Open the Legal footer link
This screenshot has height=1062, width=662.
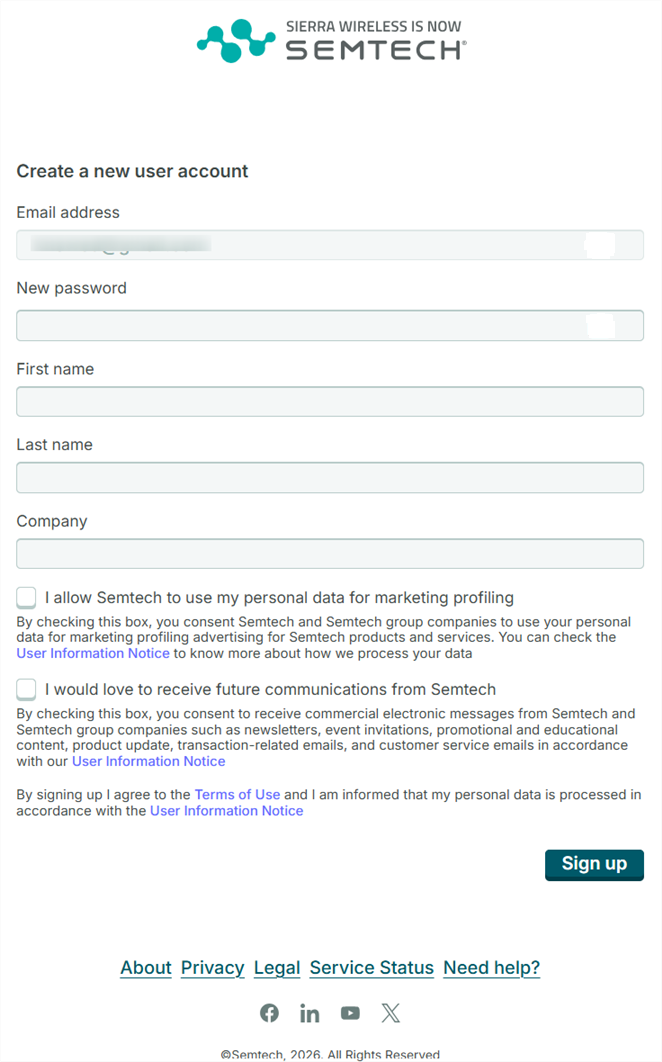pos(277,968)
